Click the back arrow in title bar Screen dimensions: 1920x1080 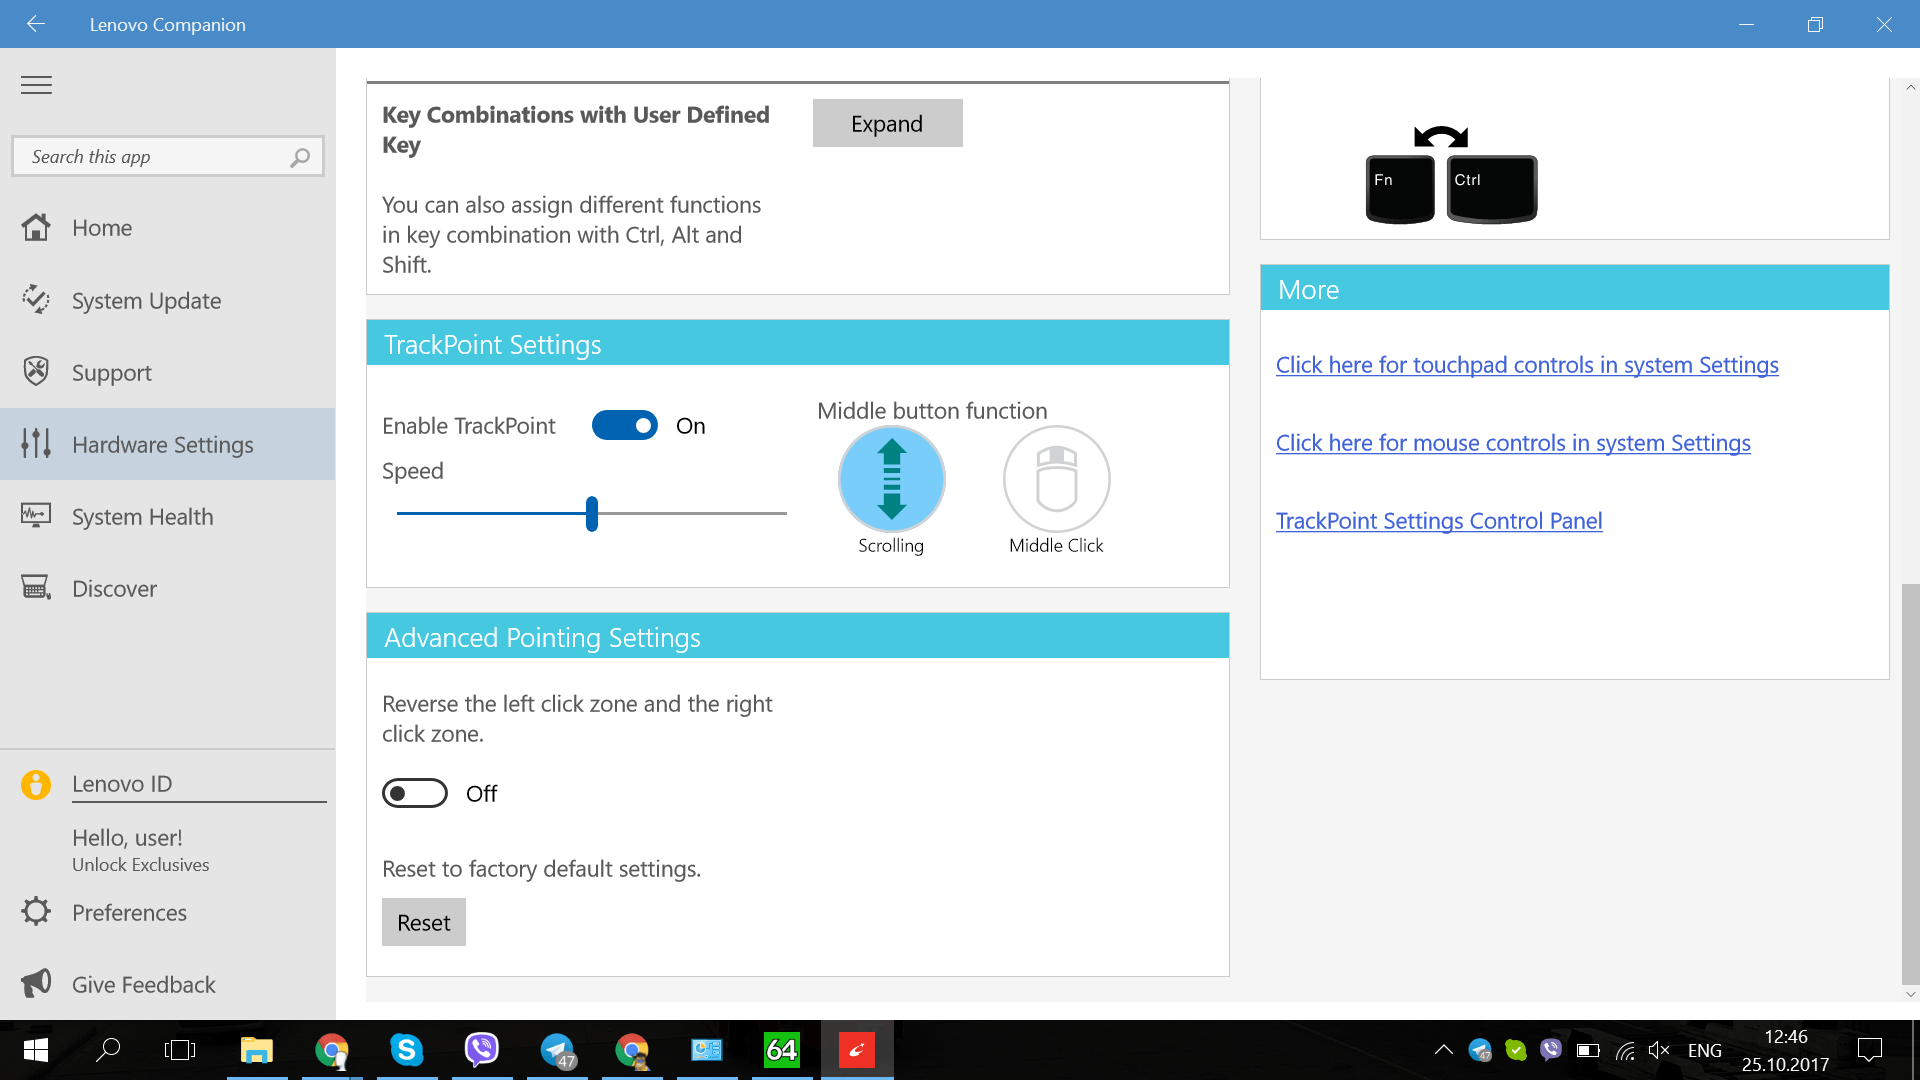(36, 24)
